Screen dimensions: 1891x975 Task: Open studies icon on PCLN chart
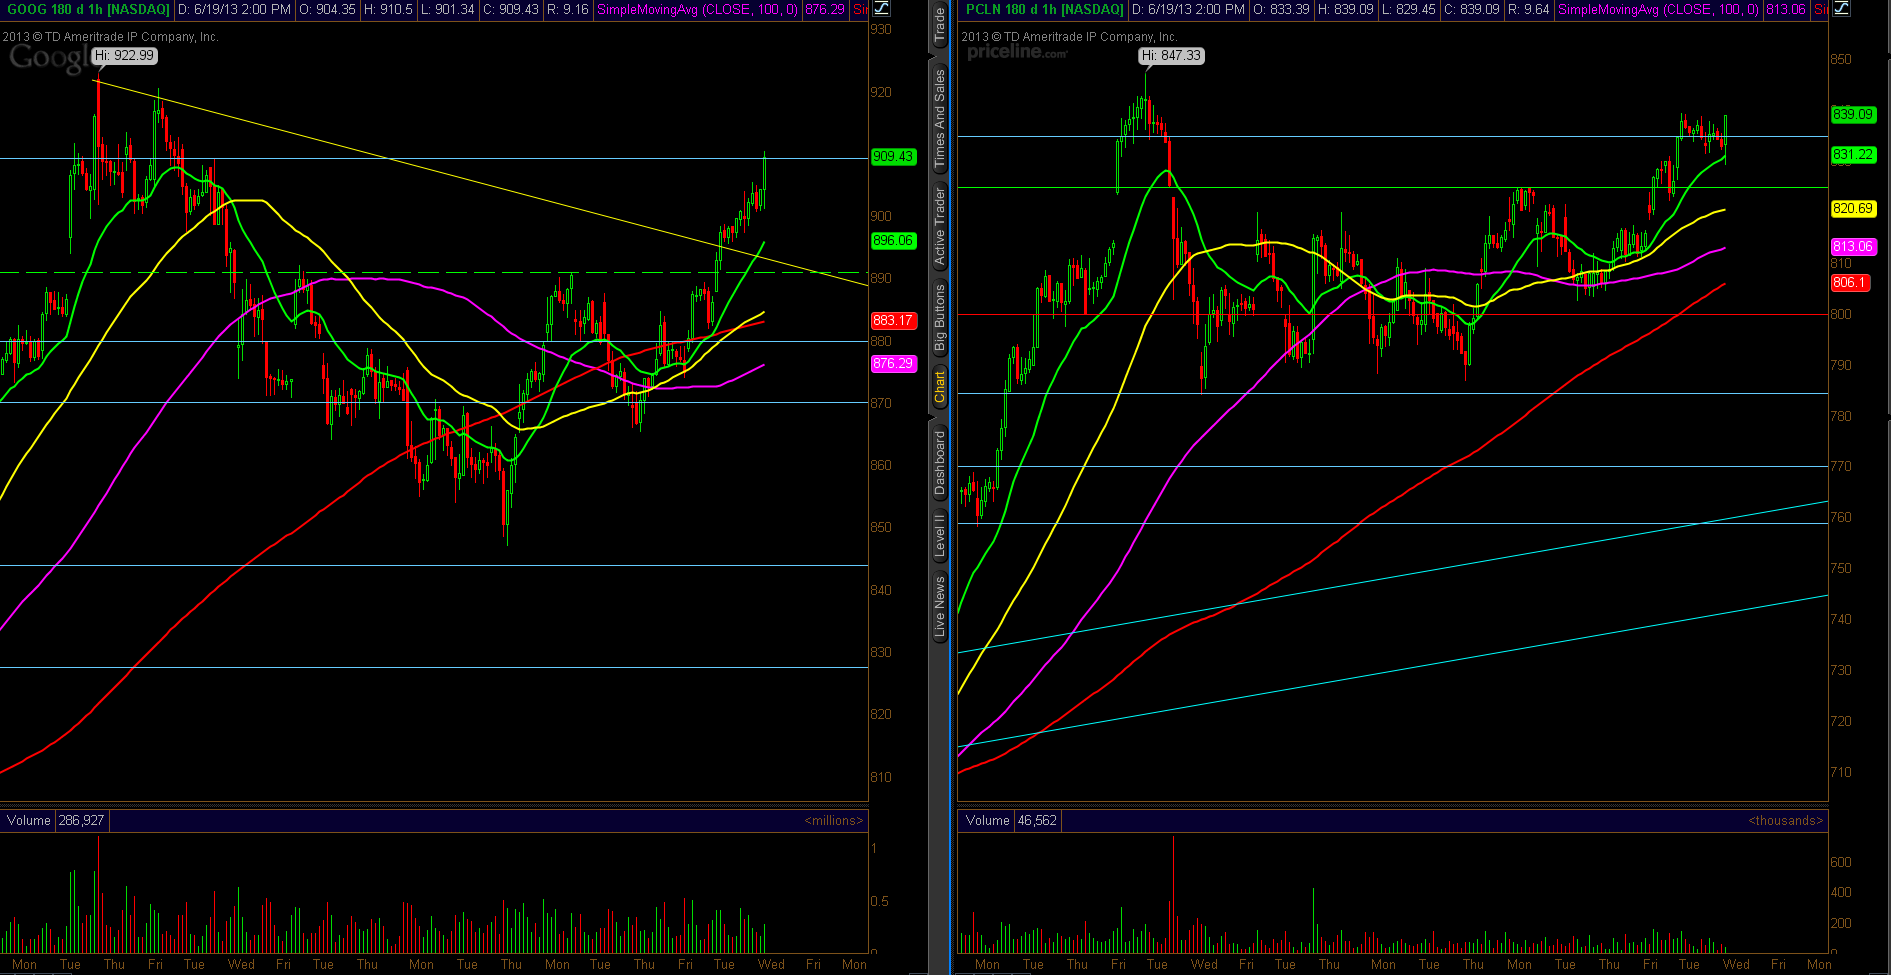(1841, 9)
